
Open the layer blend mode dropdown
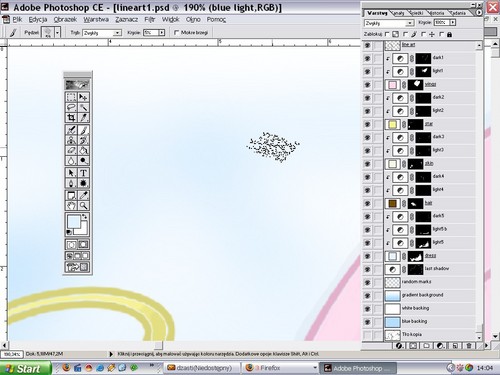(389, 23)
